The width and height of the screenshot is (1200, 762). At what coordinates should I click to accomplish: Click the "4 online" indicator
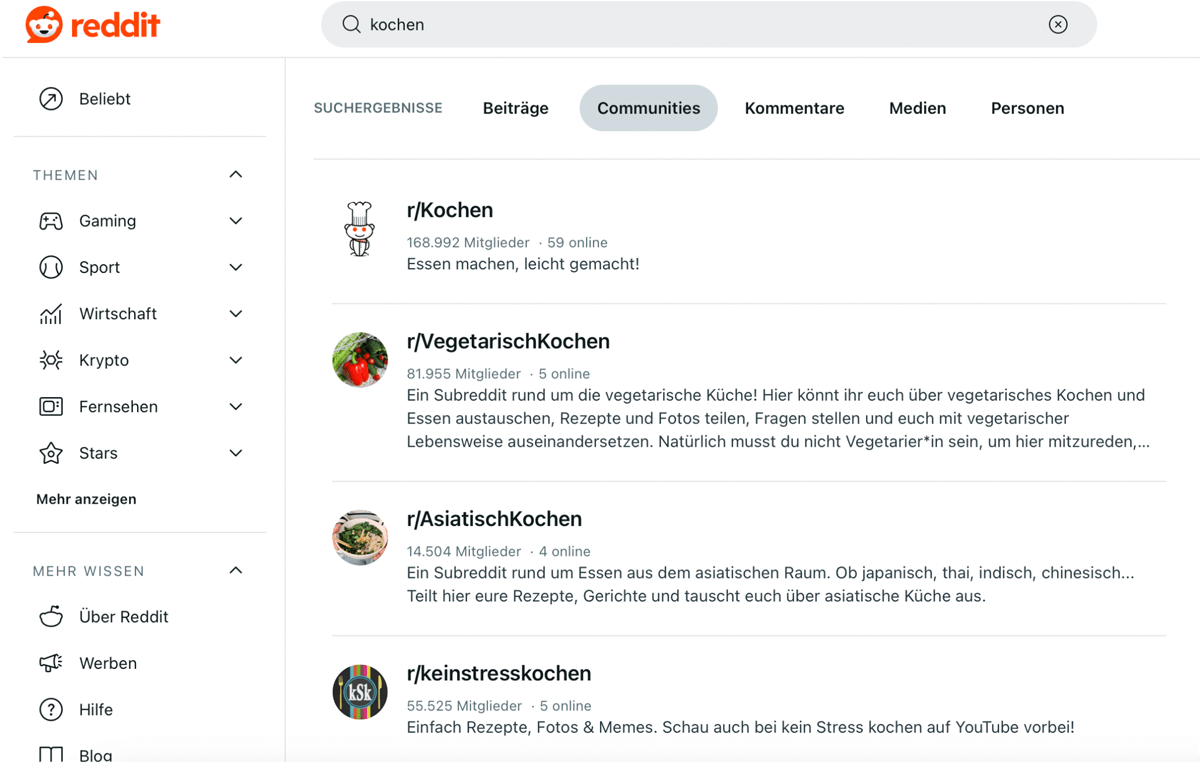pyautogui.click(x=565, y=551)
